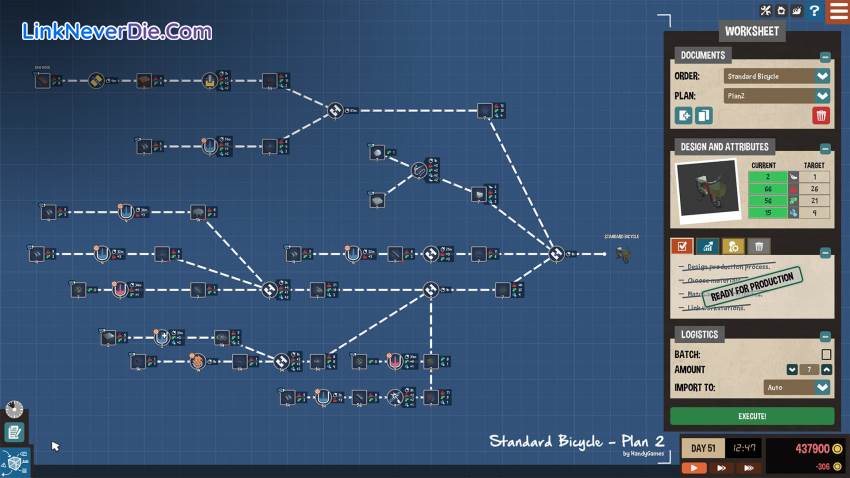Open the wrench and screwdriver tools icon

pos(766,11)
